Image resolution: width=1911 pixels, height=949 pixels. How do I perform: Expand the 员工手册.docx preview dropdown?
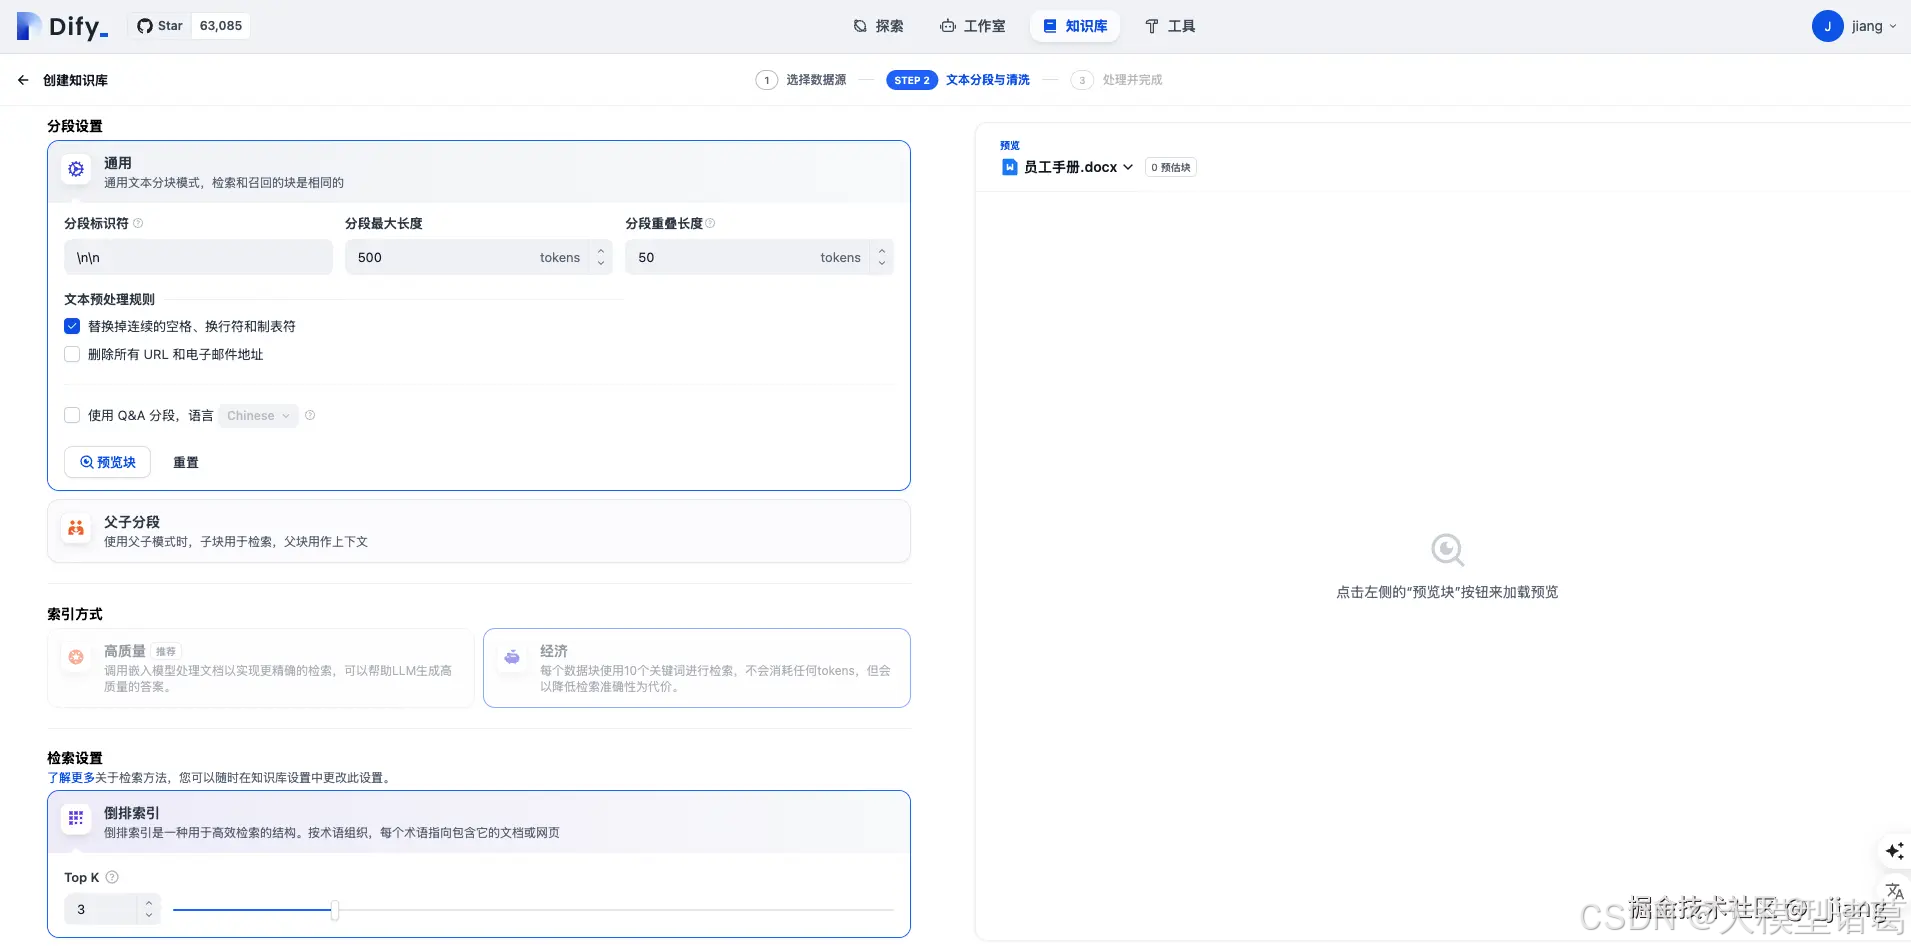pyautogui.click(x=1128, y=167)
